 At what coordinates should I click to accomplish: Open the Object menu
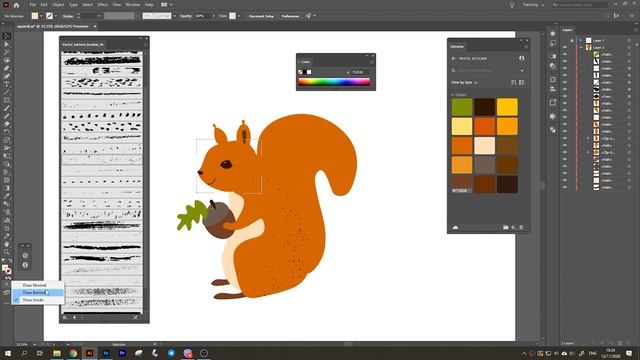point(58,5)
